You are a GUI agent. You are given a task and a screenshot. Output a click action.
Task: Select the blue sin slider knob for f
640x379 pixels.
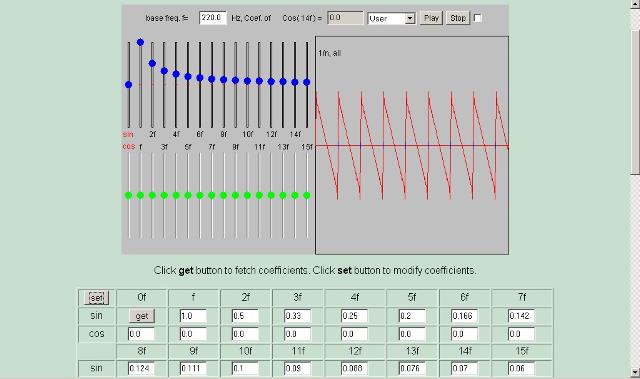[x=140, y=42]
